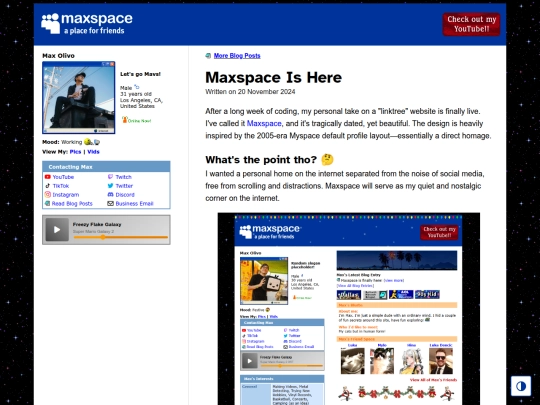Click the Contacting Max panel header
Screen dimensions: 540x405
tap(106, 167)
